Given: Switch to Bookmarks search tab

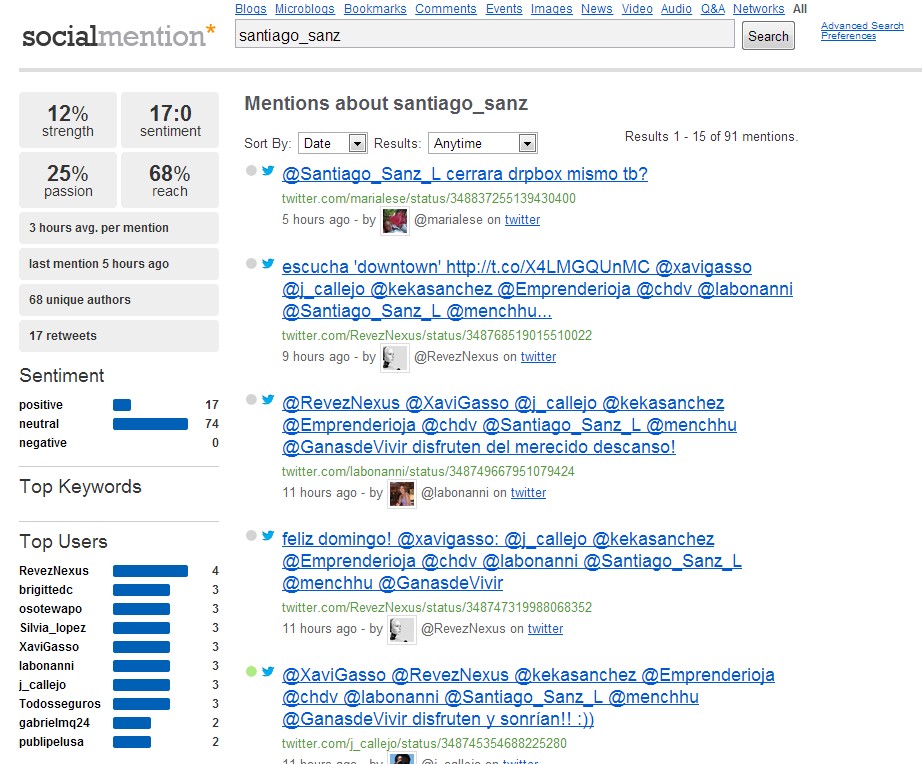Looking at the screenshot, I should pyautogui.click(x=375, y=9).
